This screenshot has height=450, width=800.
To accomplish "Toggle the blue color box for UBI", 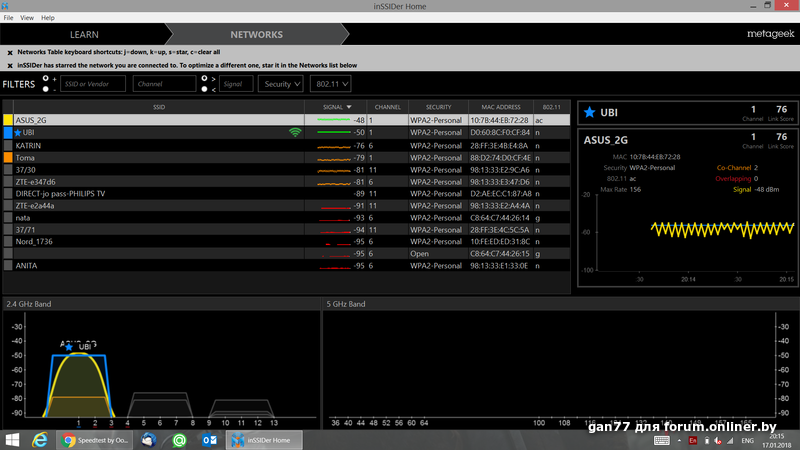I will pos(8,133).
